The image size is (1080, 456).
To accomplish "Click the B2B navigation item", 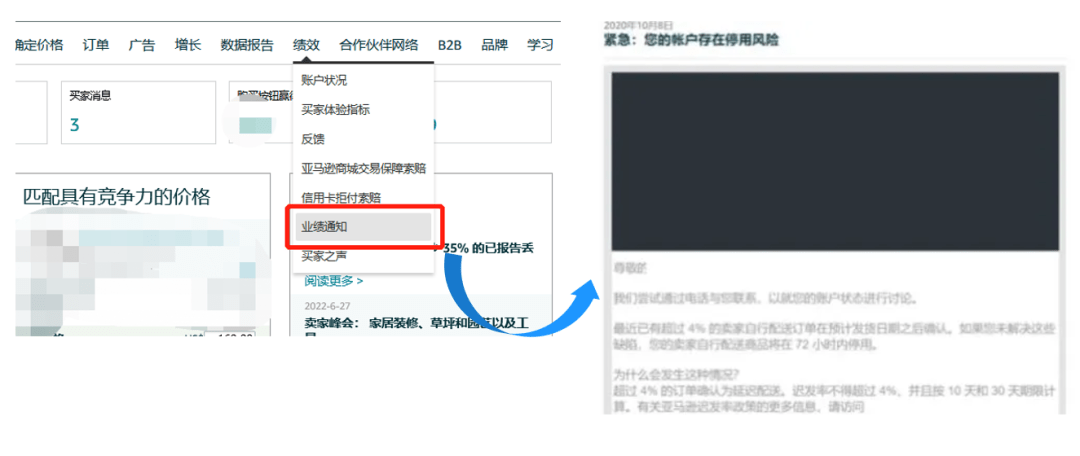I will (x=449, y=45).
